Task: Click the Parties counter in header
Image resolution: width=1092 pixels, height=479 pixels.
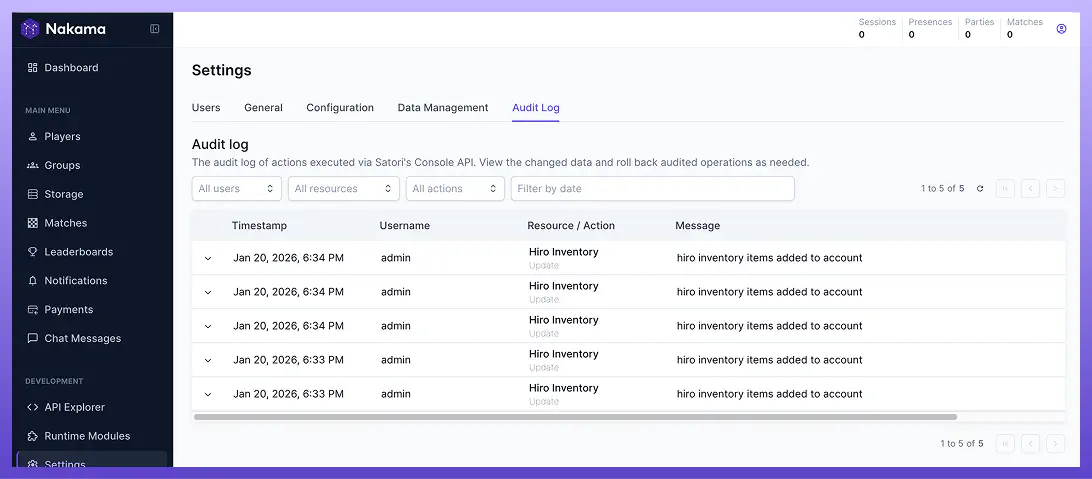Action: point(979,28)
